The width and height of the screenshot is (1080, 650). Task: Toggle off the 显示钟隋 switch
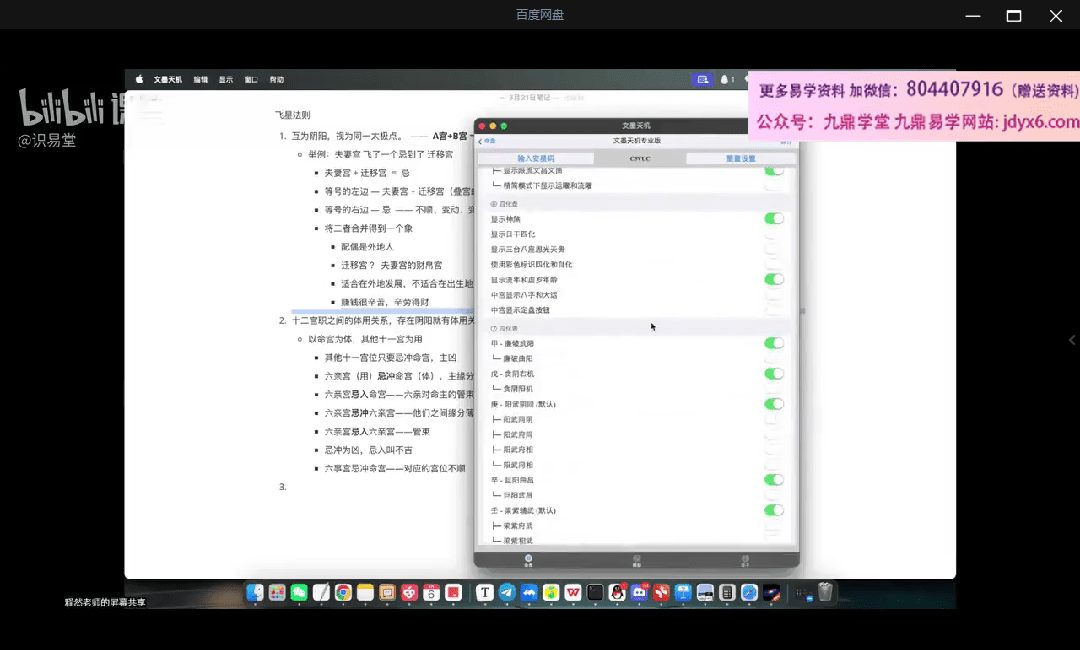tap(773, 218)
